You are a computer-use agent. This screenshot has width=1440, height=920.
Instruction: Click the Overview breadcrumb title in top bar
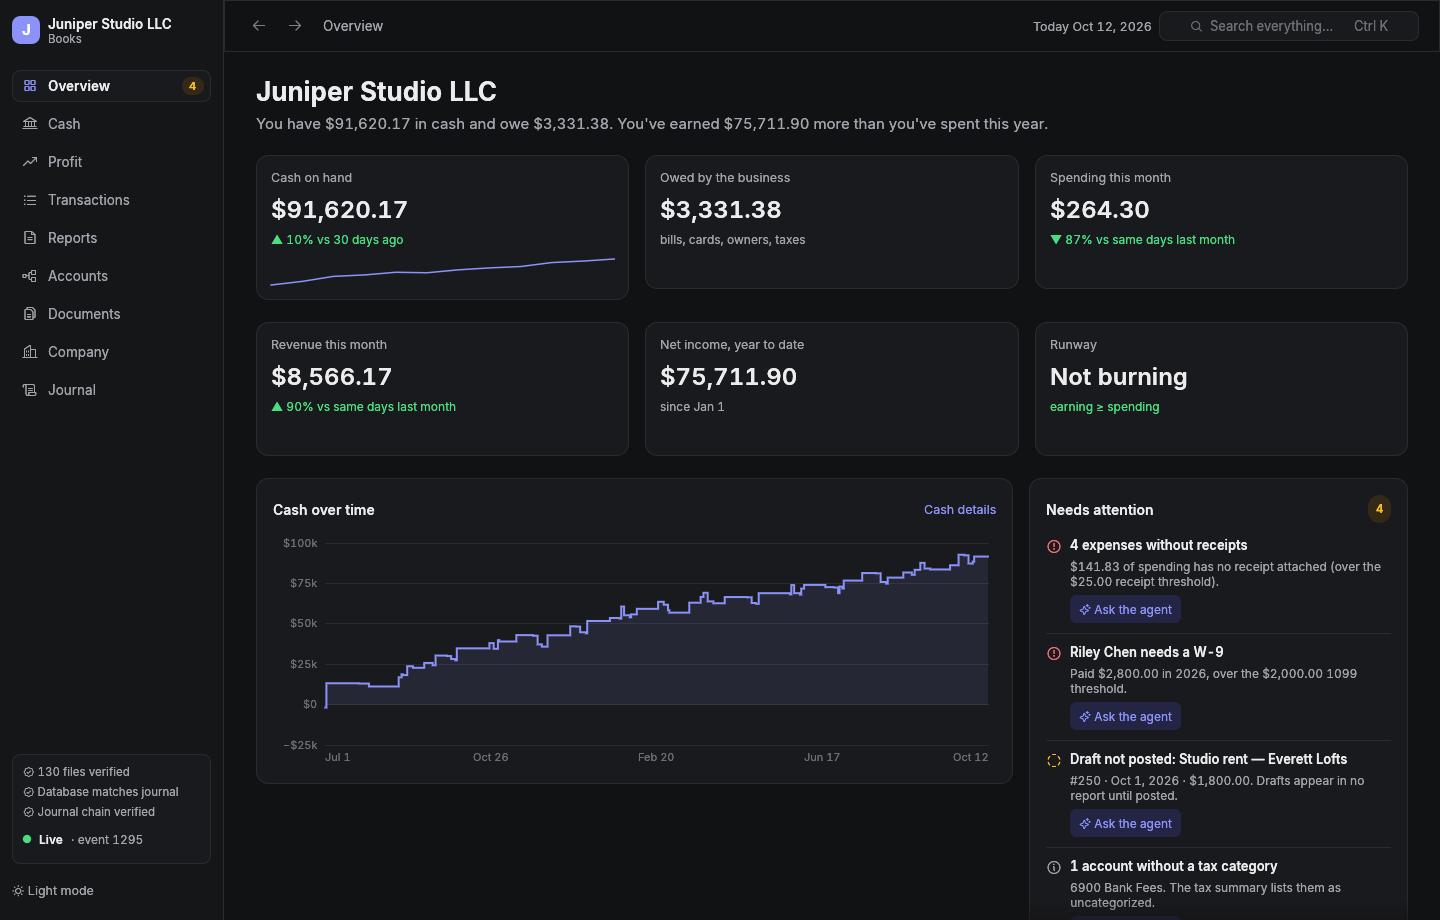click(353, 26)
